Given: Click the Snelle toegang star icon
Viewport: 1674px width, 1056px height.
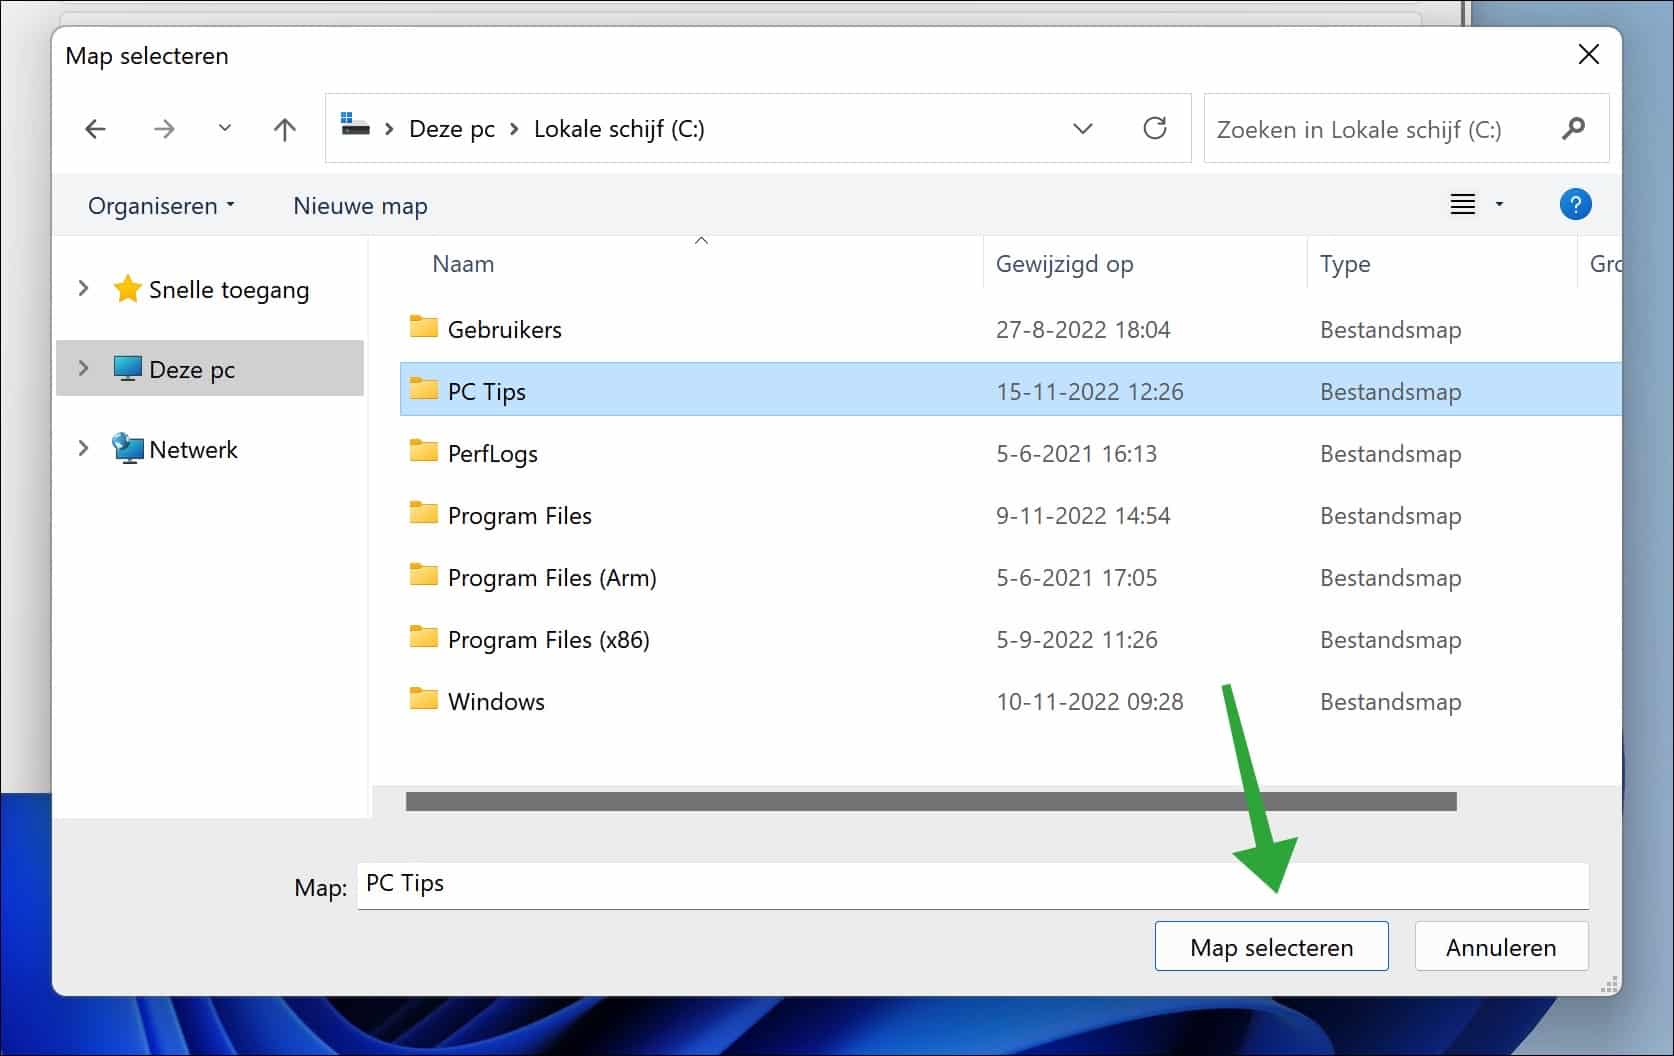Looking at the screenshot, I should (127, 288).
